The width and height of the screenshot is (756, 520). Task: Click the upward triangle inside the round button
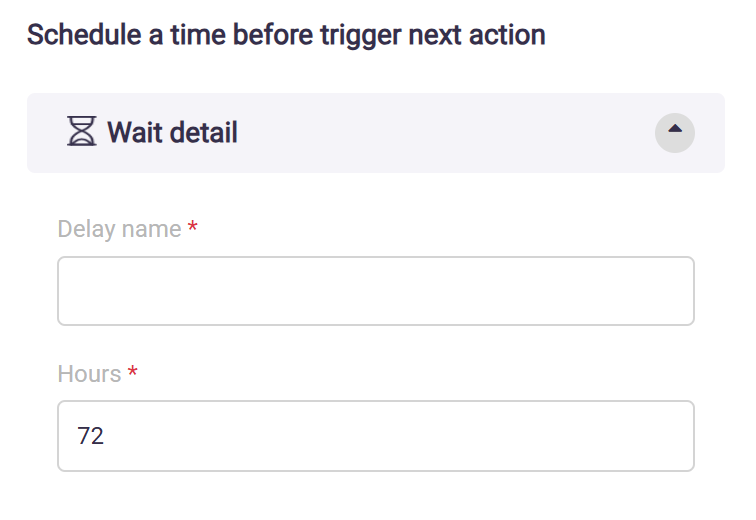click(x=674, y=129)
